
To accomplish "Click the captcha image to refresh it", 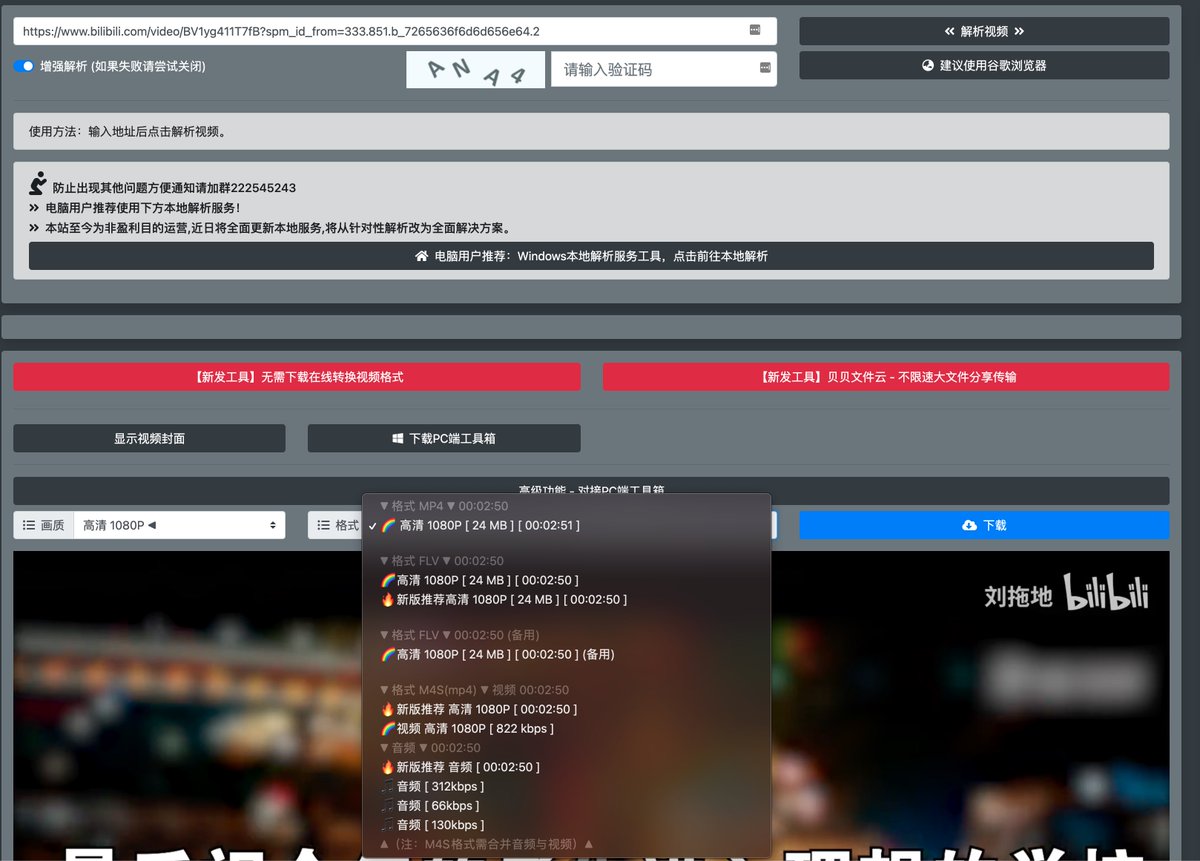I will pyautogui.click(x=476, y=70).
